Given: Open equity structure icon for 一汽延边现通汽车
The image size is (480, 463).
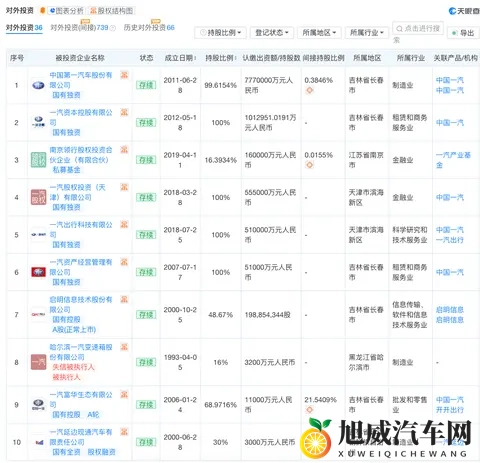Looking at the screenshot, I should point(124,432).
